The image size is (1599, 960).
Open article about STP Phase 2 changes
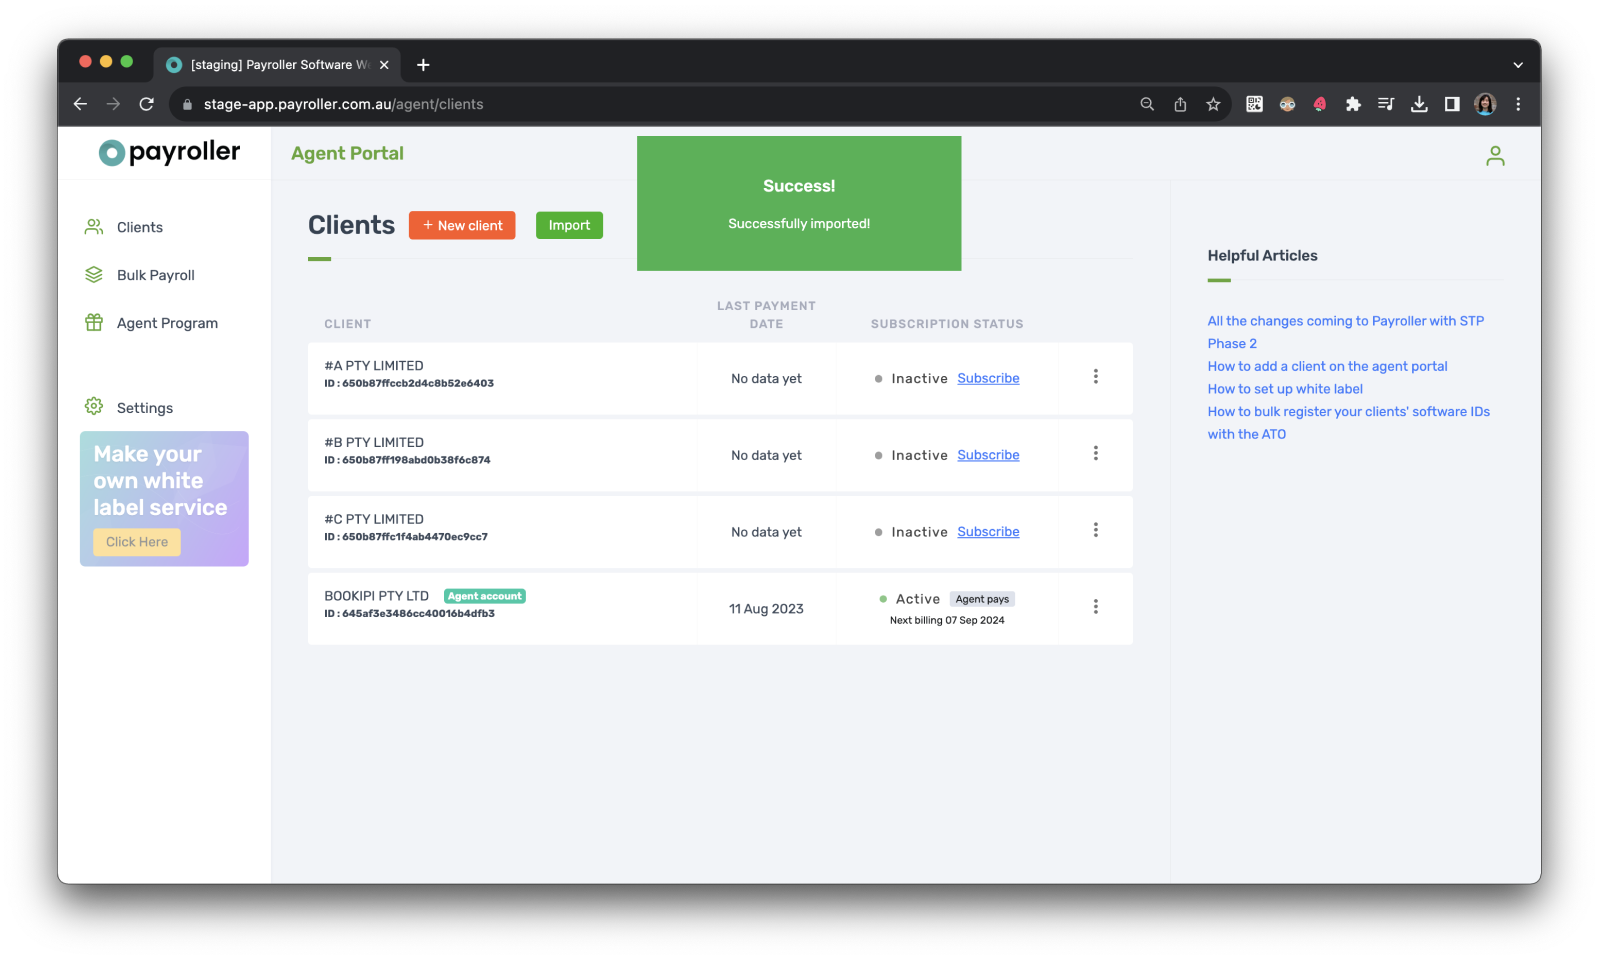tap(1345, 332)
